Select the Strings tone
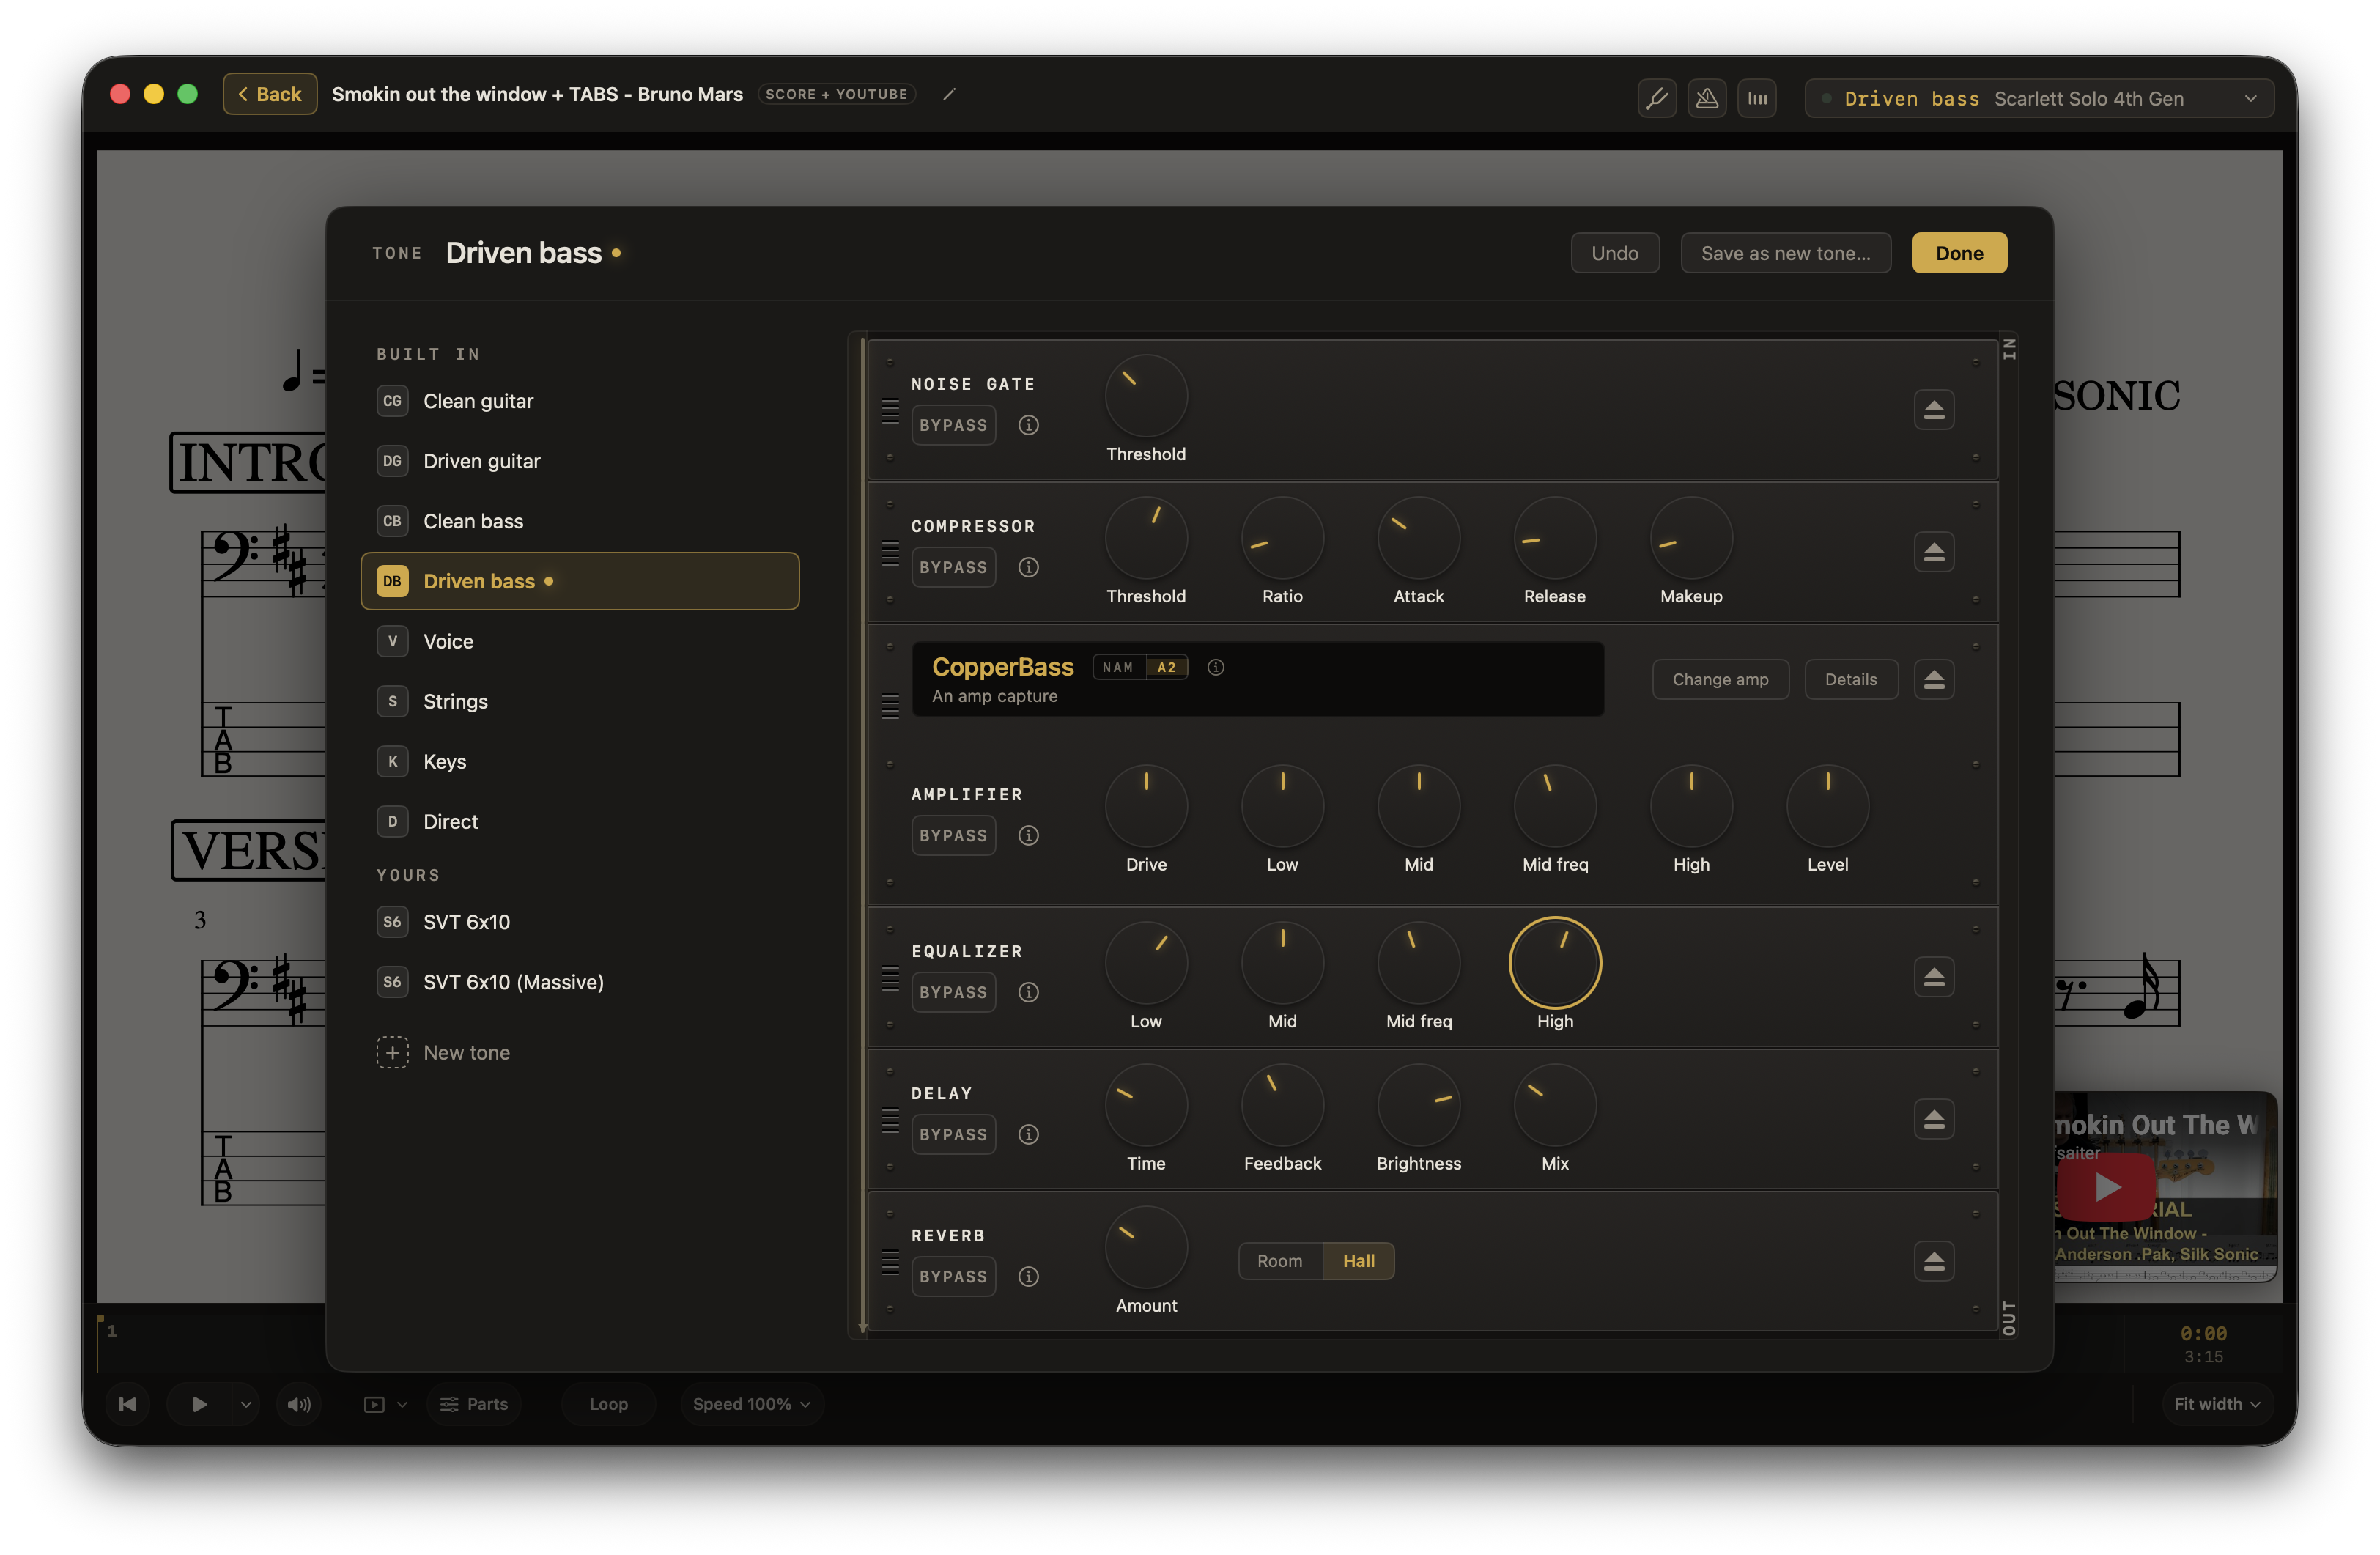The width and height of the screenshot is (2380, 1555). (x=580, y=701)
